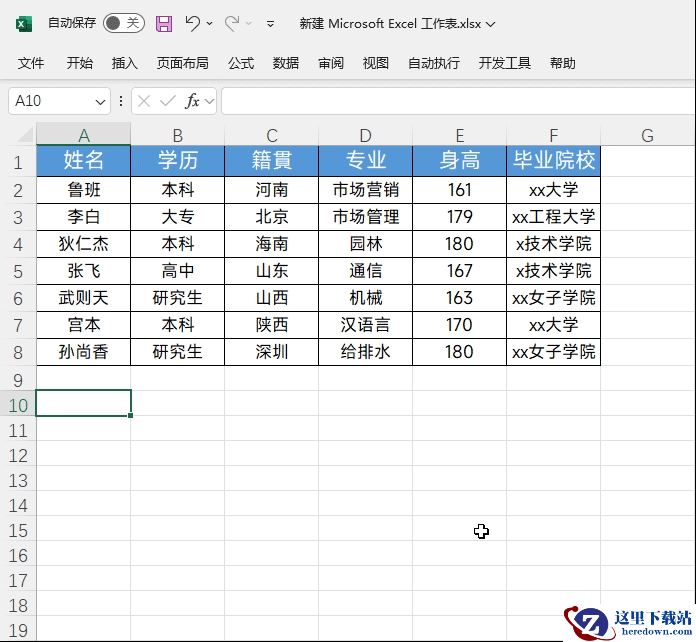Image resolution: width=696 pixels, height=642 pixels.
Task: Switch to the 数据 ribbon tab
Action: 285,63
